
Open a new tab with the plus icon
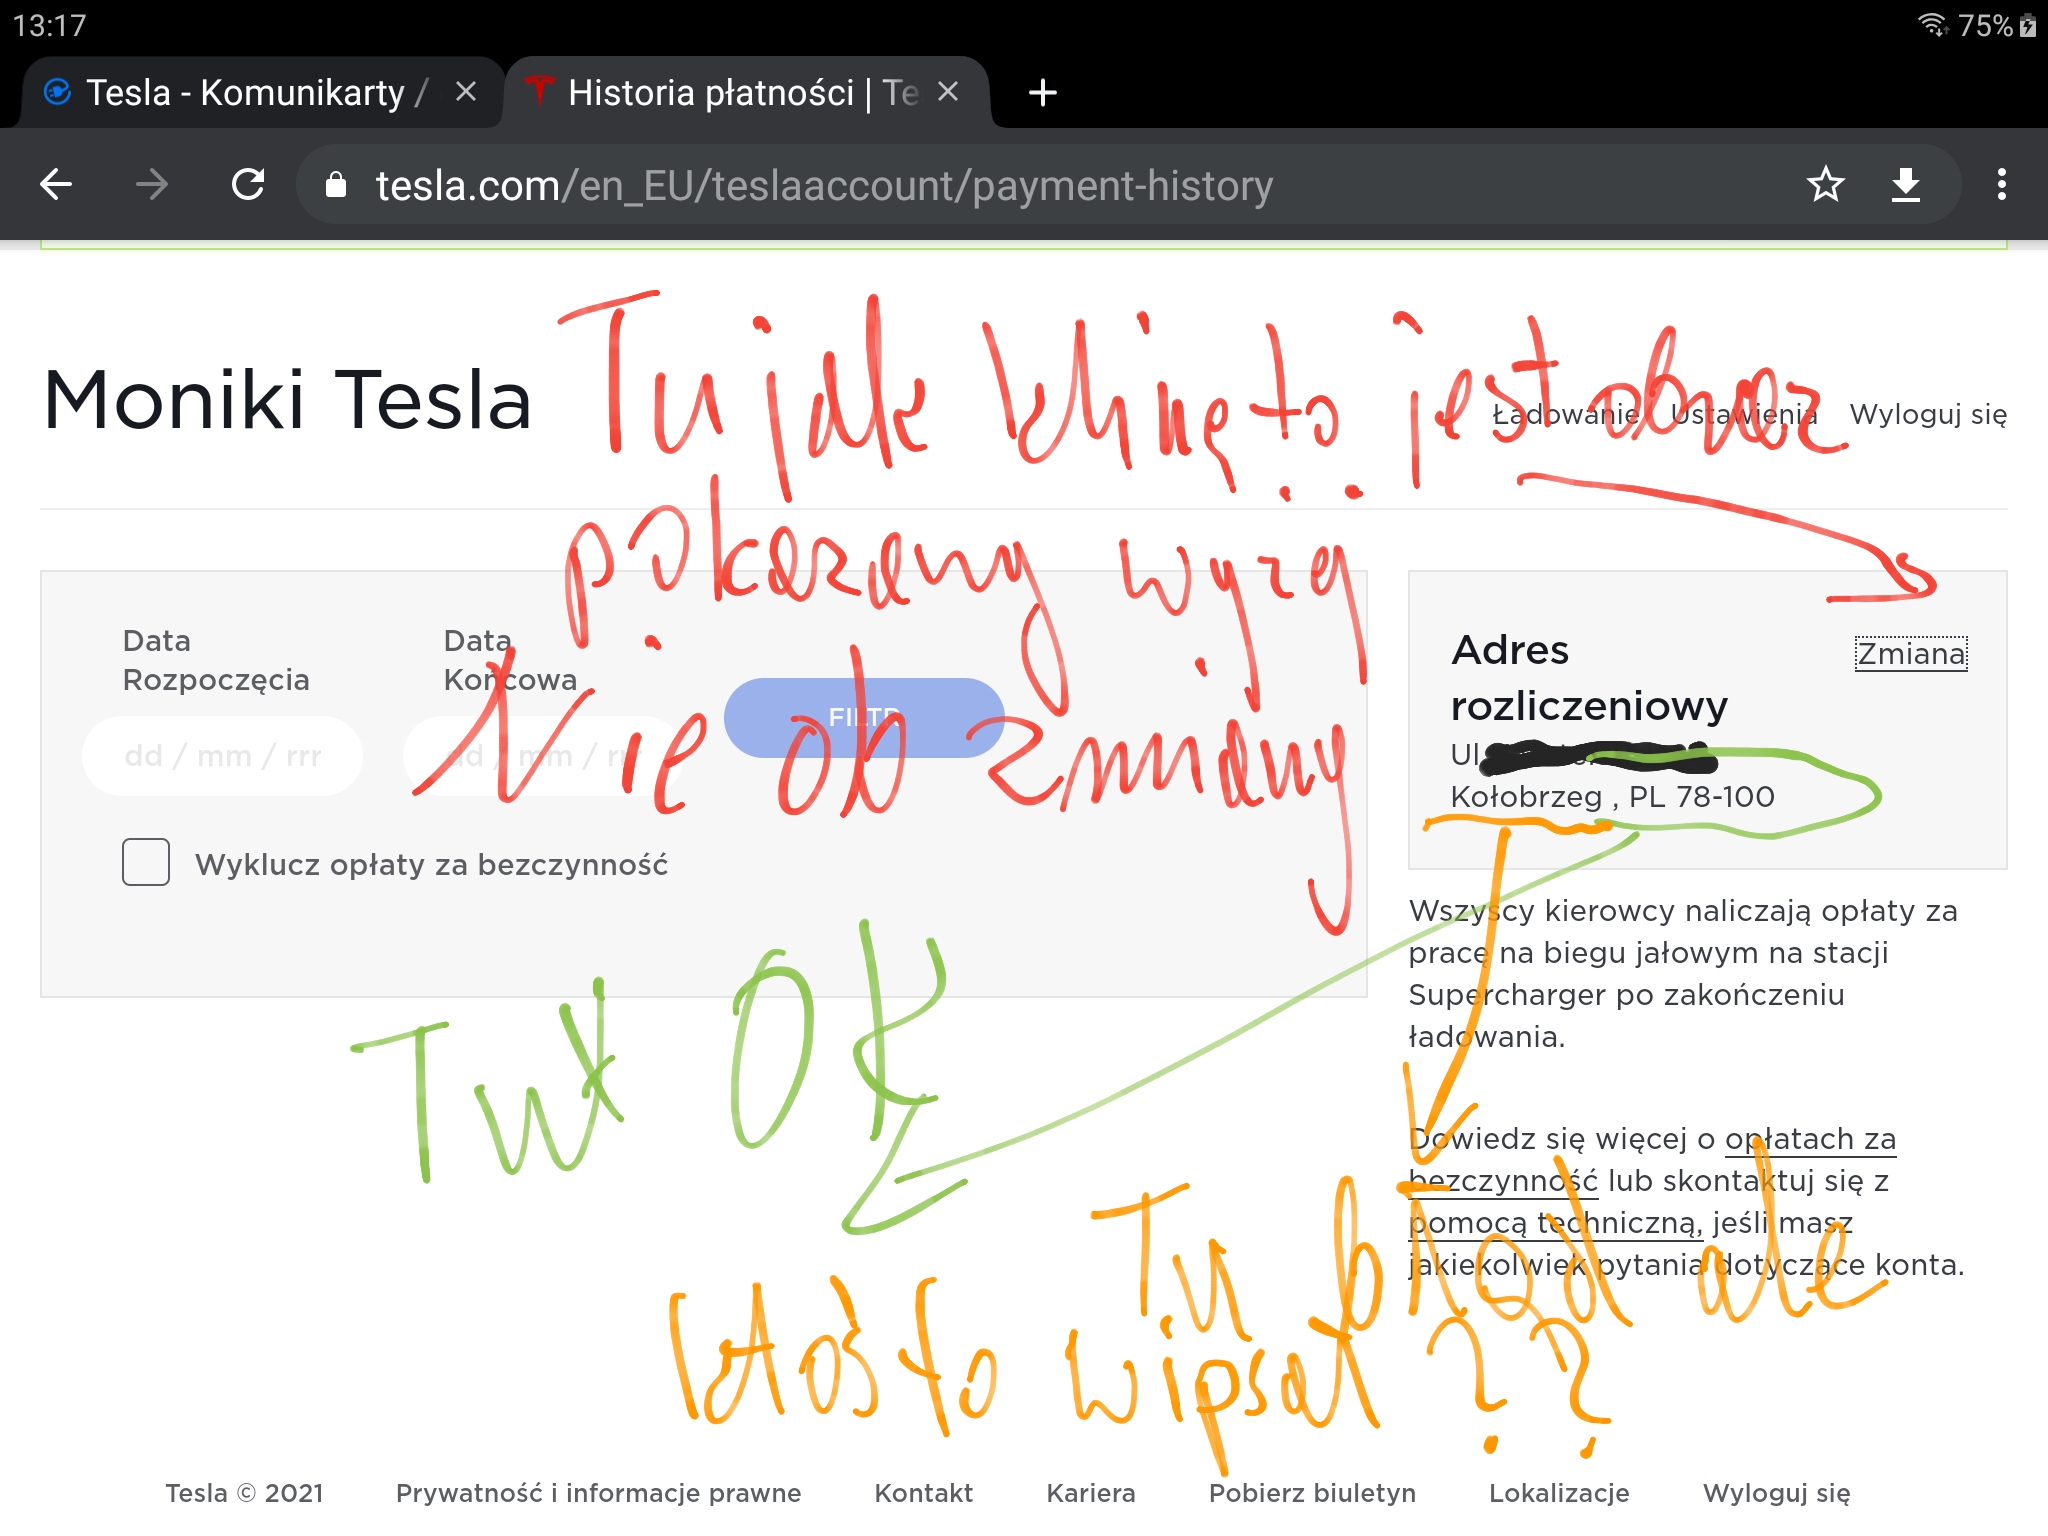pyautogui.click(x=1043, y=93)
